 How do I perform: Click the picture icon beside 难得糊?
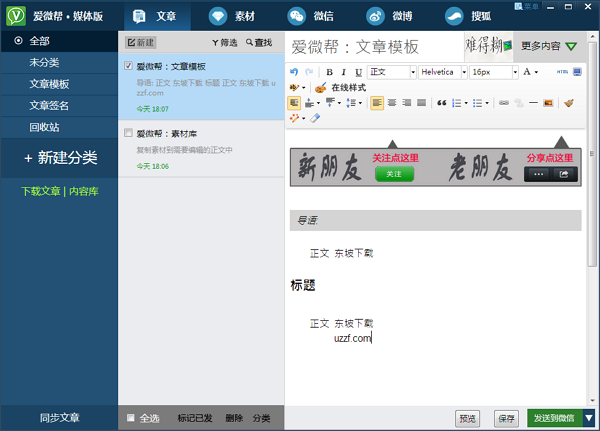tap(508, 46)
